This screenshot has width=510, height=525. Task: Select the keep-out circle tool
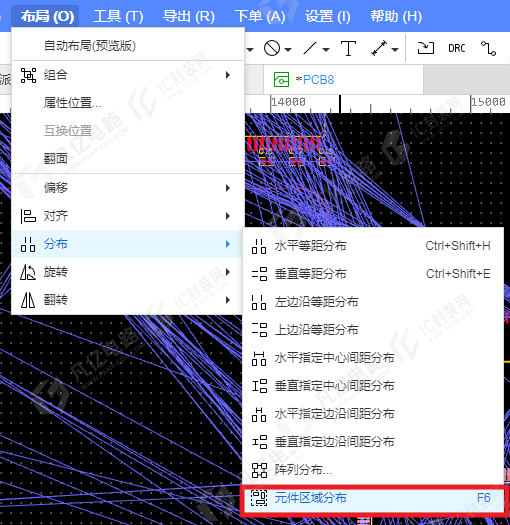(x=272, y=48)
